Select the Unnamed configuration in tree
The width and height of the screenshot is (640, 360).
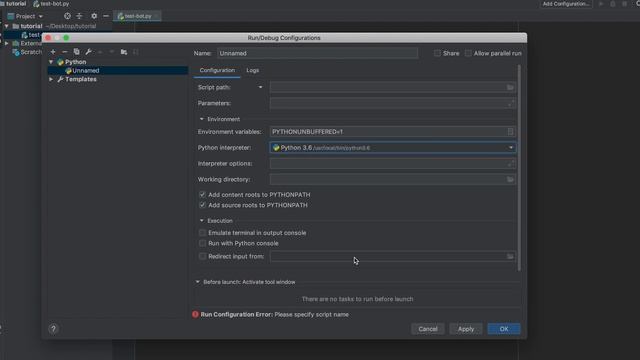tap(118, 71)
